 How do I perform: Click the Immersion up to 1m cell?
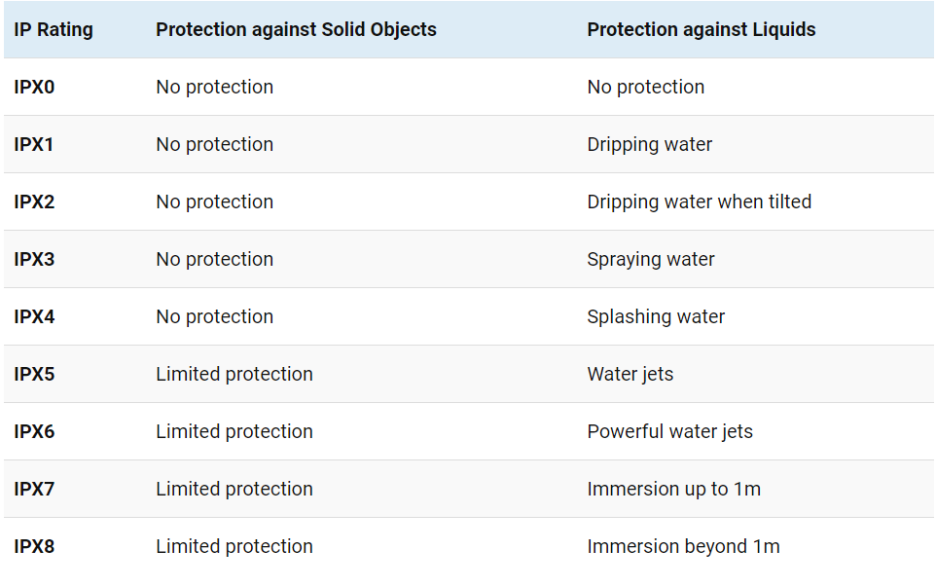coord(674,489)
